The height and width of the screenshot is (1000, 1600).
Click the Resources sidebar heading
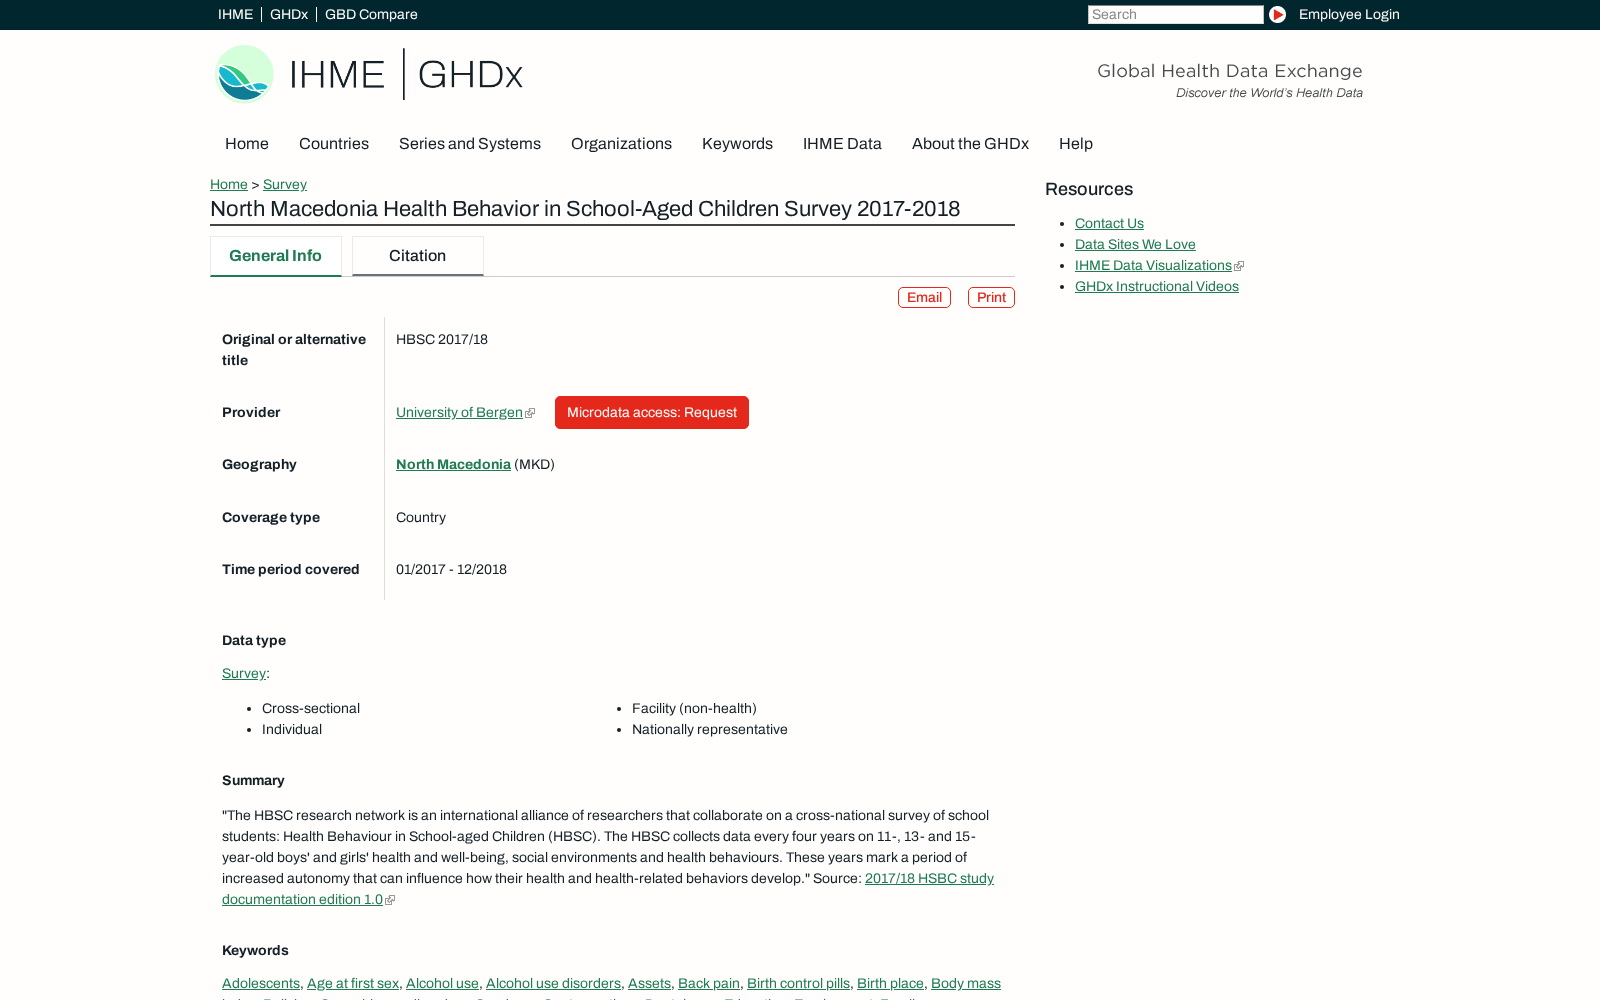(x=1089, y=189)
